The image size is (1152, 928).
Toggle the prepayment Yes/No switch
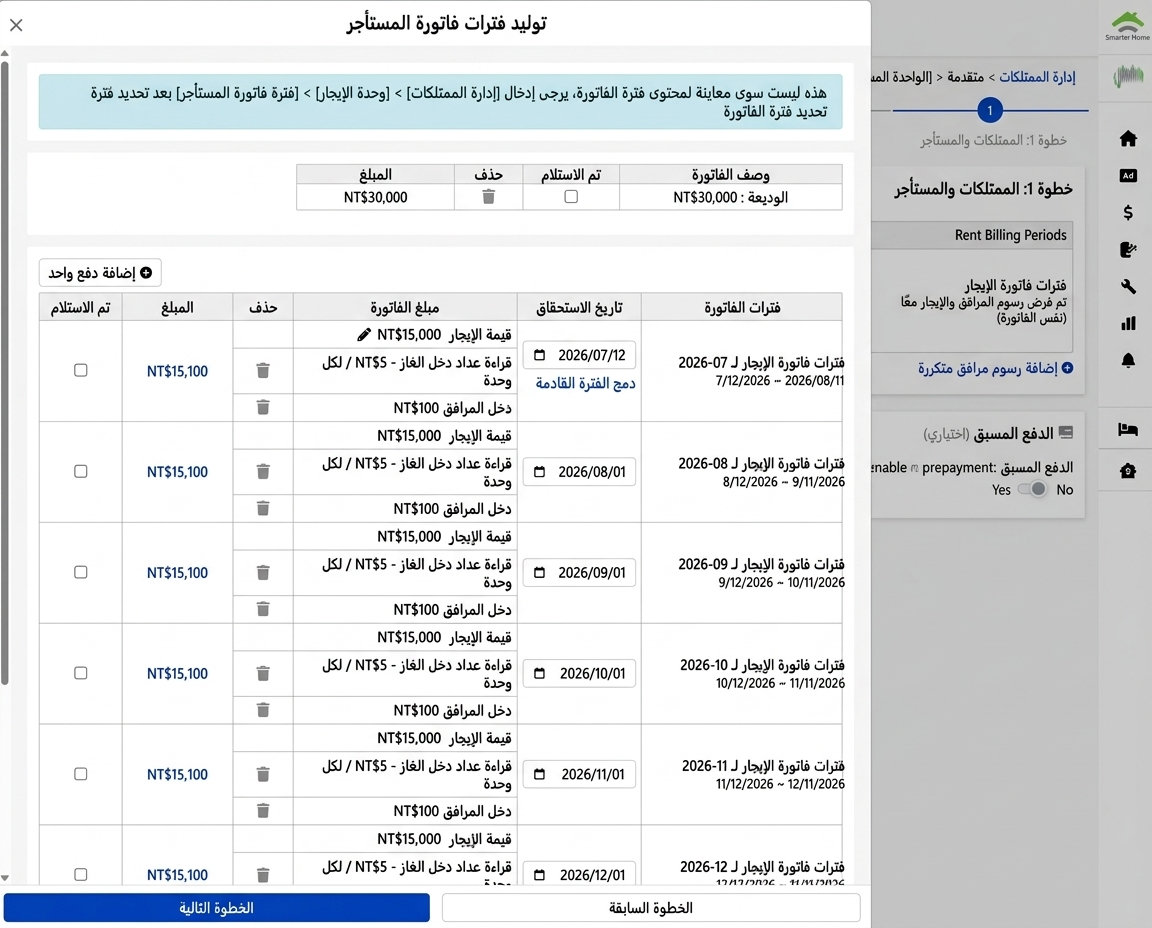(x=1033, y=489)
